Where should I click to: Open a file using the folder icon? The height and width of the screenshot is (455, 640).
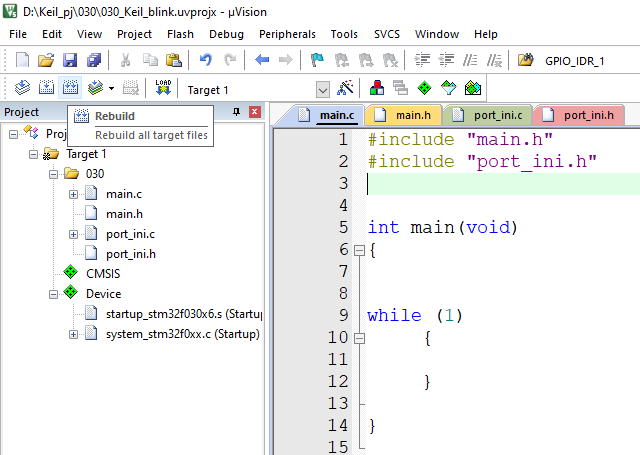(46, 60)
